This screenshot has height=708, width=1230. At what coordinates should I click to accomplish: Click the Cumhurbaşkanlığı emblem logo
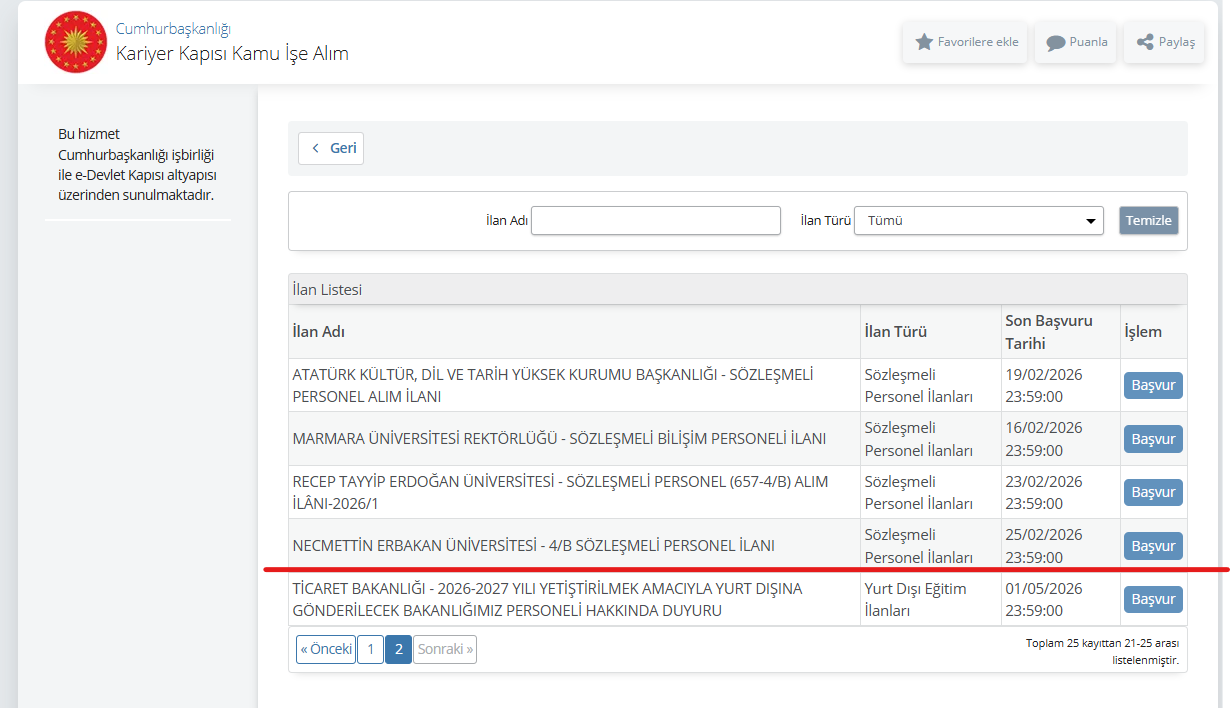(x=75, y=42)
